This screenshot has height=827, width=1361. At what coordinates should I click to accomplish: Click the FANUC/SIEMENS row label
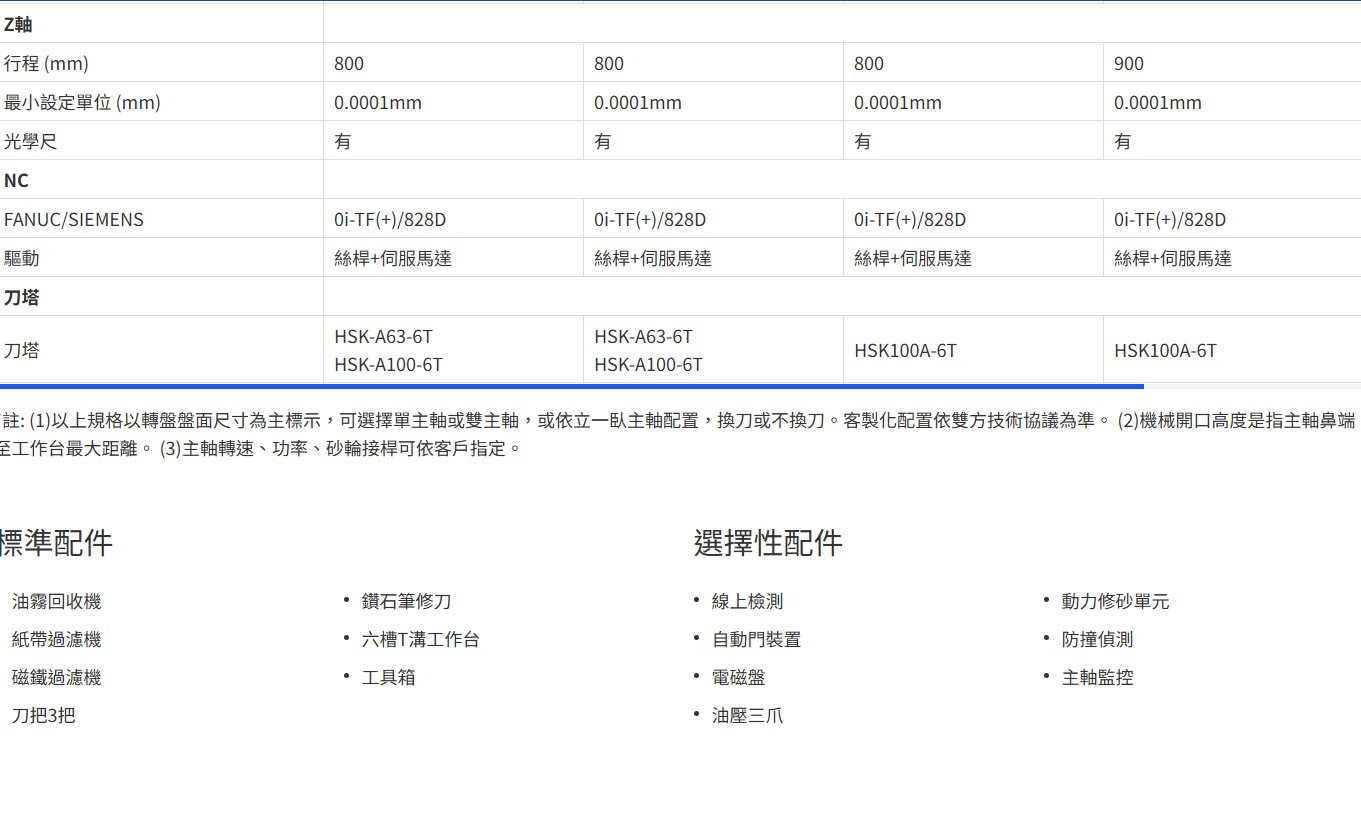click(74, 220)
